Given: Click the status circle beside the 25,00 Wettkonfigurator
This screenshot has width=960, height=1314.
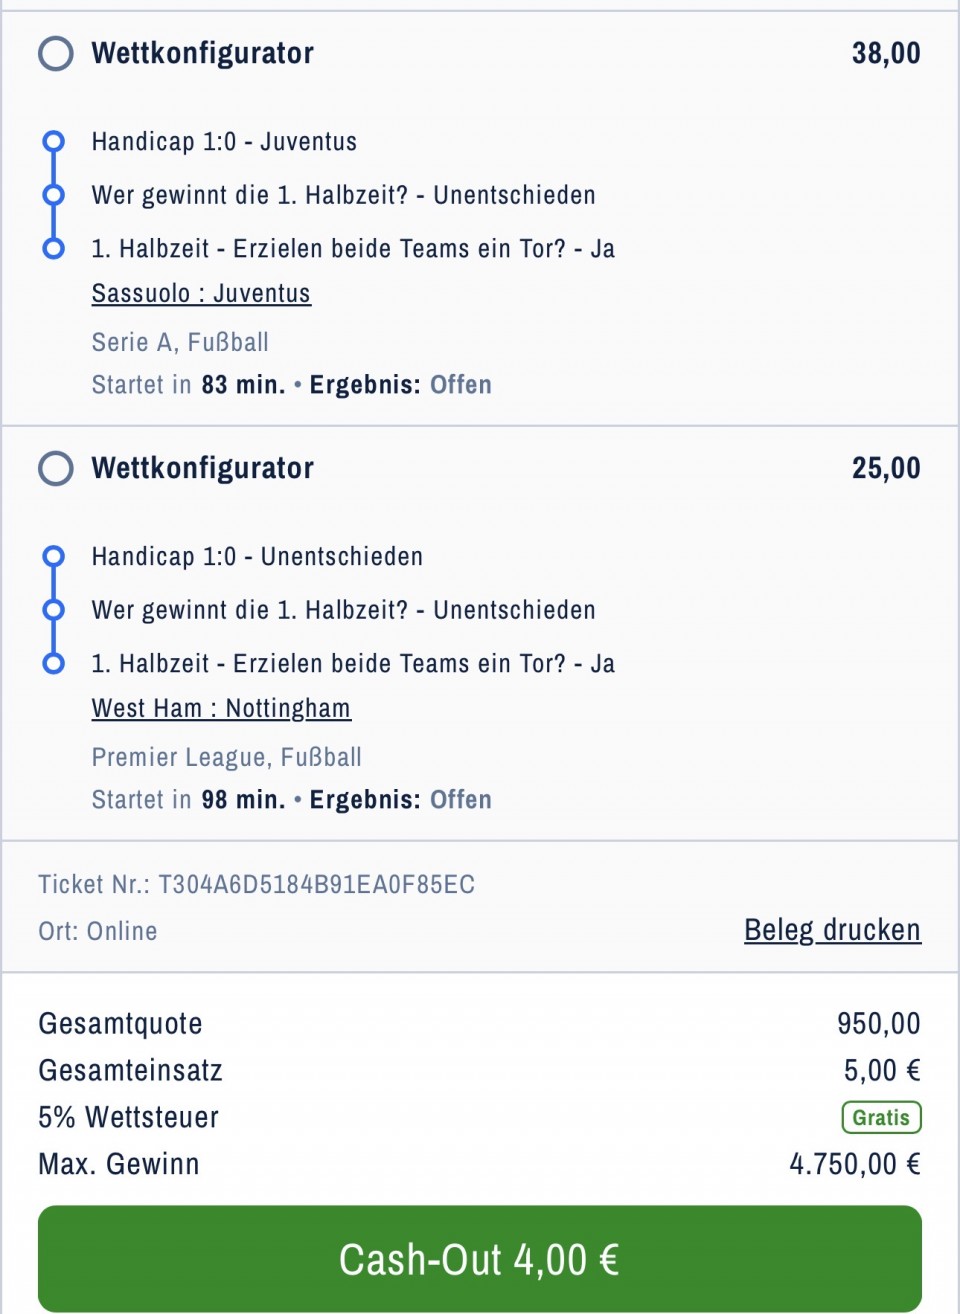Looking at the screenshot, I should pyautogui.click(x=56, y=468).
